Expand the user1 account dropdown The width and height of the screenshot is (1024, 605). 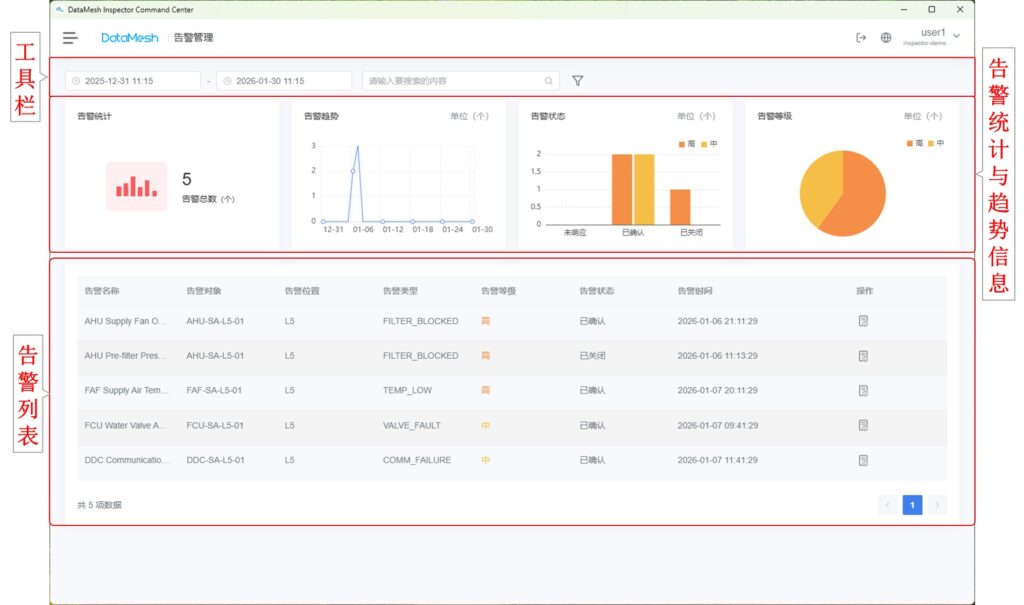[957, 37]
